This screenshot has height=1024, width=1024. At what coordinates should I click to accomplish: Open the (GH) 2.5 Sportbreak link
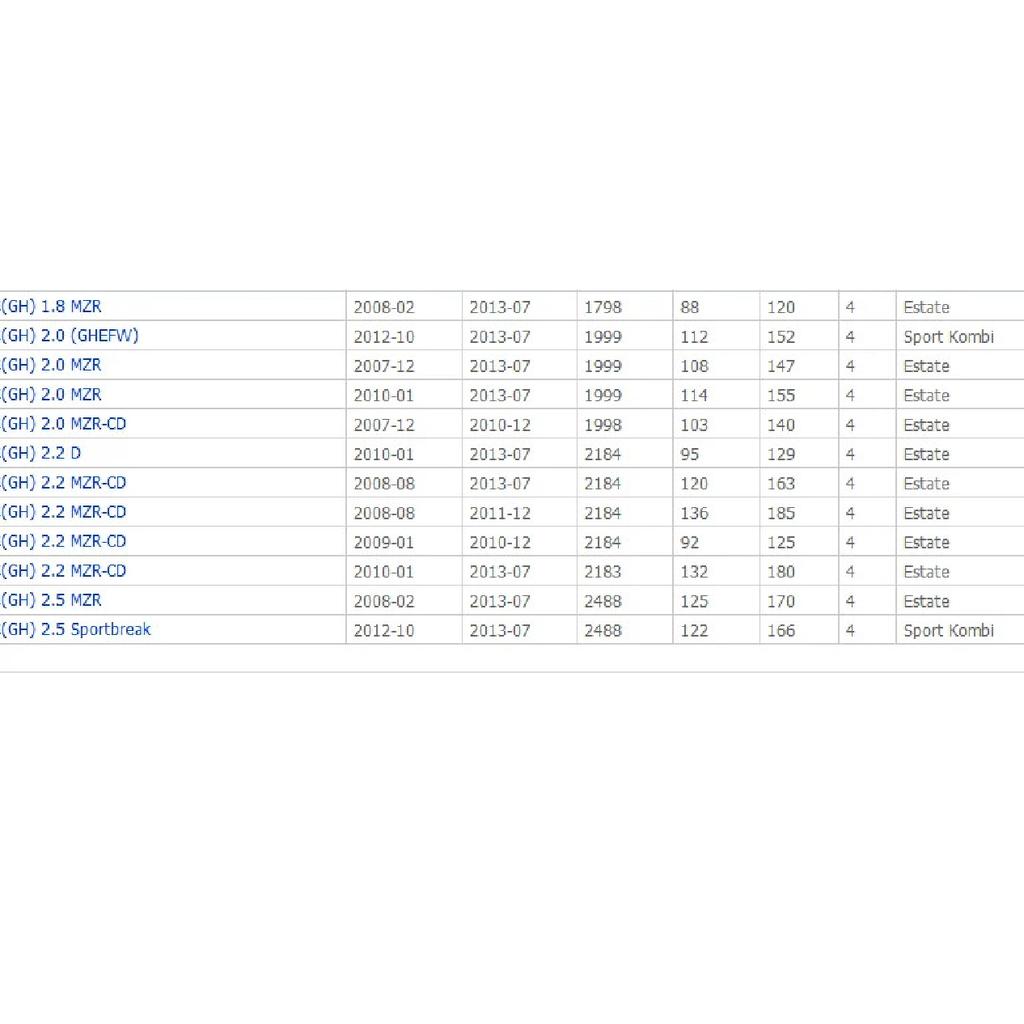(76, 630)
